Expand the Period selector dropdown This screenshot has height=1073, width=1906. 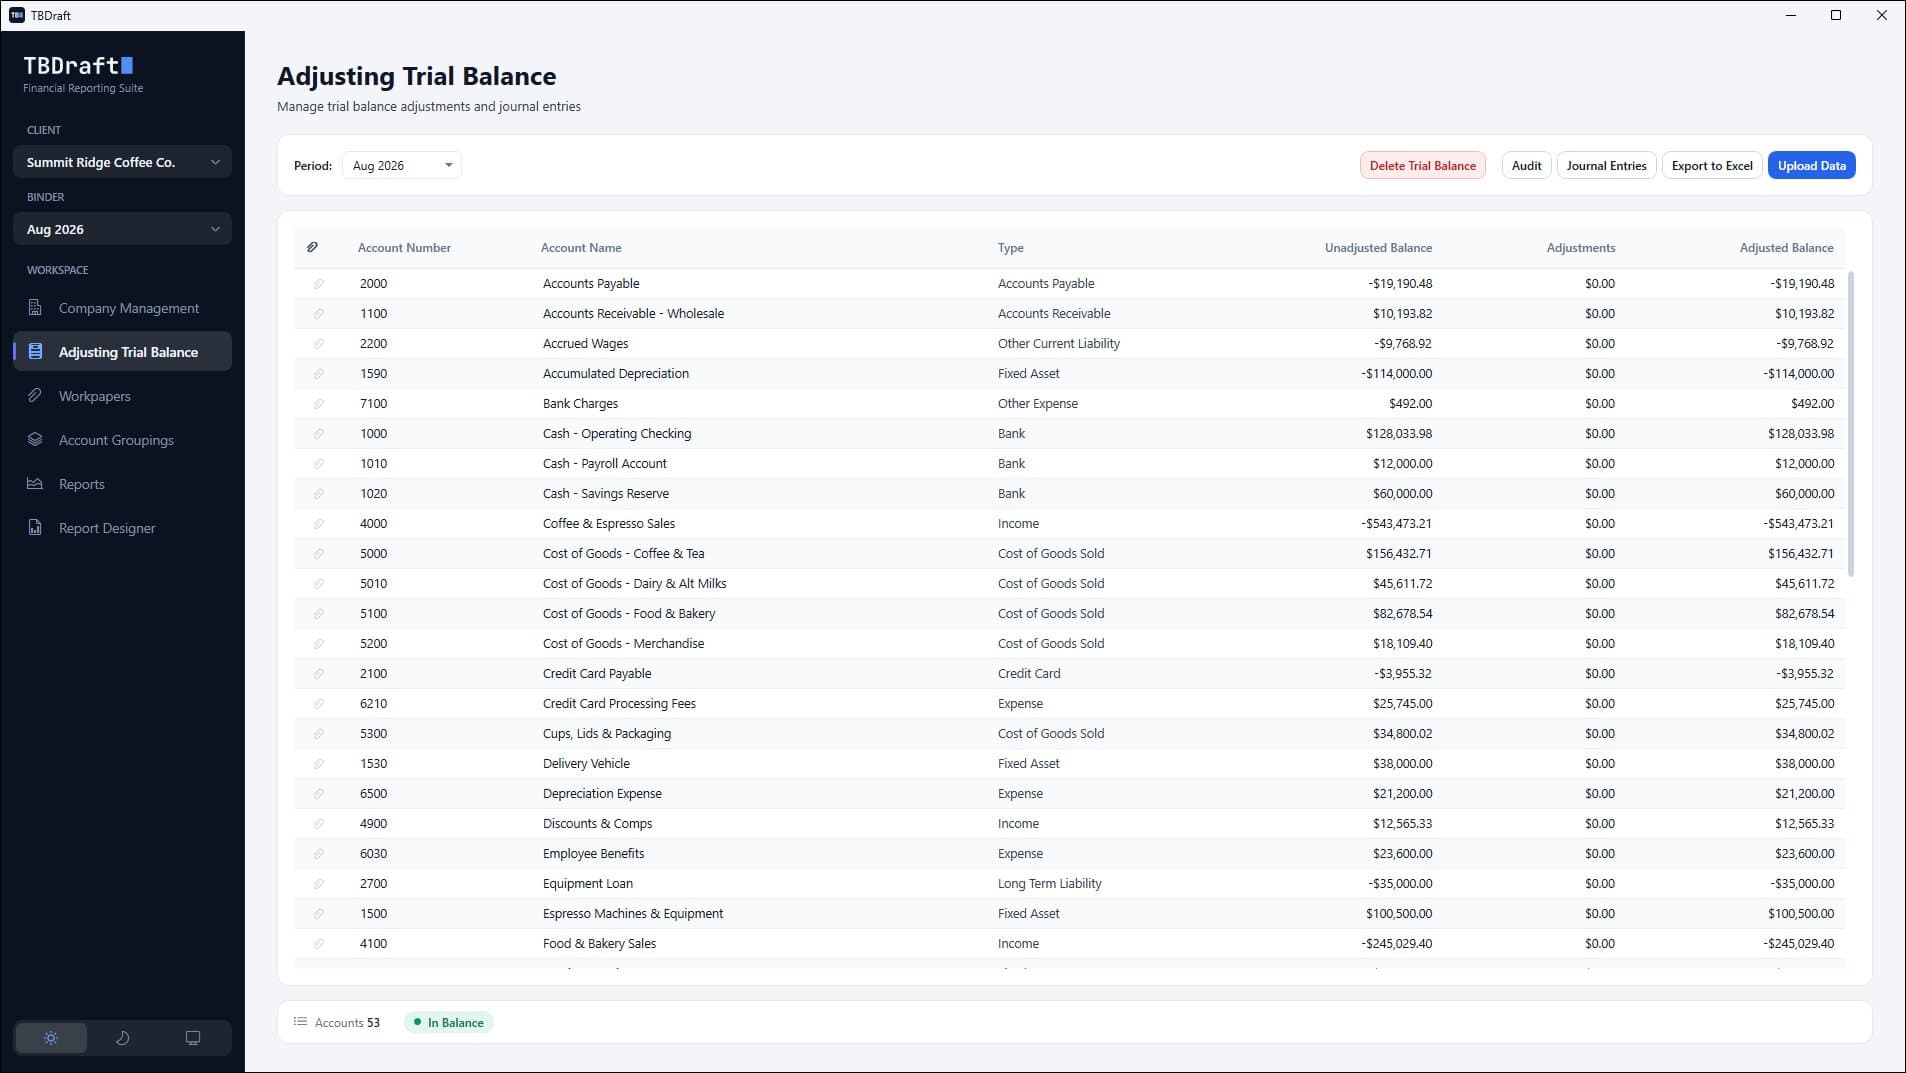click(401, 166)
